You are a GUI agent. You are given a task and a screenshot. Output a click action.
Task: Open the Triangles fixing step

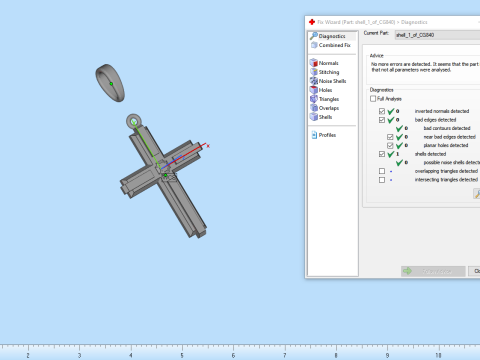tap(324, 99)
